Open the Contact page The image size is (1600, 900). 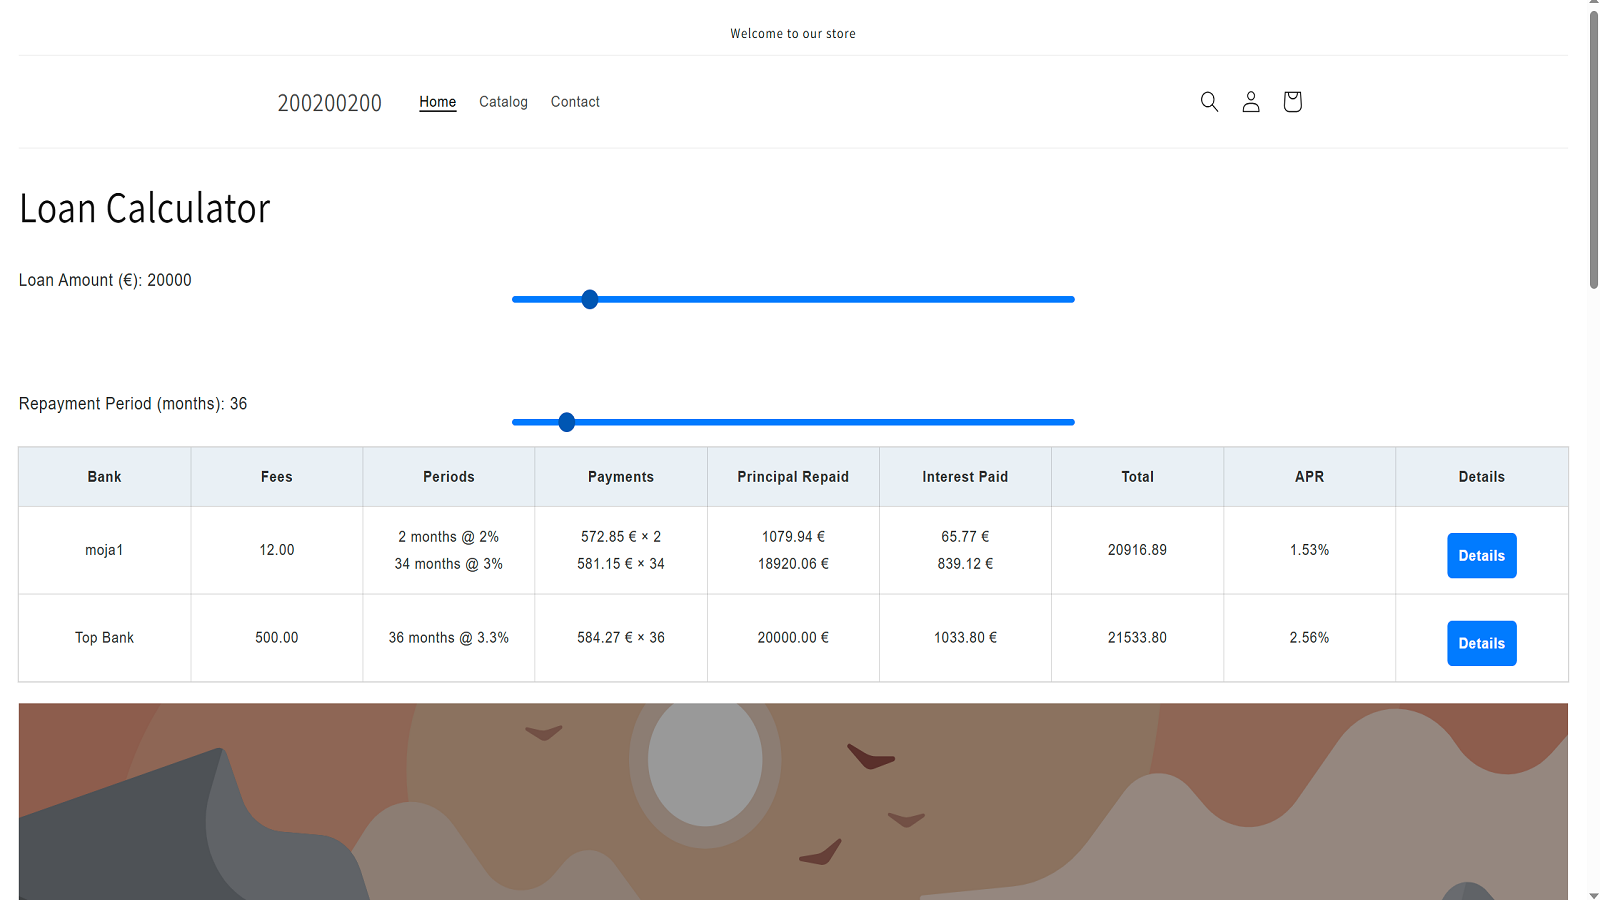coord(575,101)
